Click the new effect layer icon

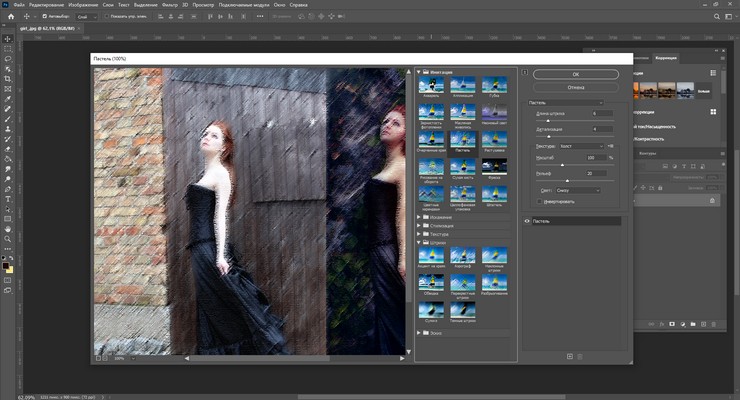click(x=570, y=356)
